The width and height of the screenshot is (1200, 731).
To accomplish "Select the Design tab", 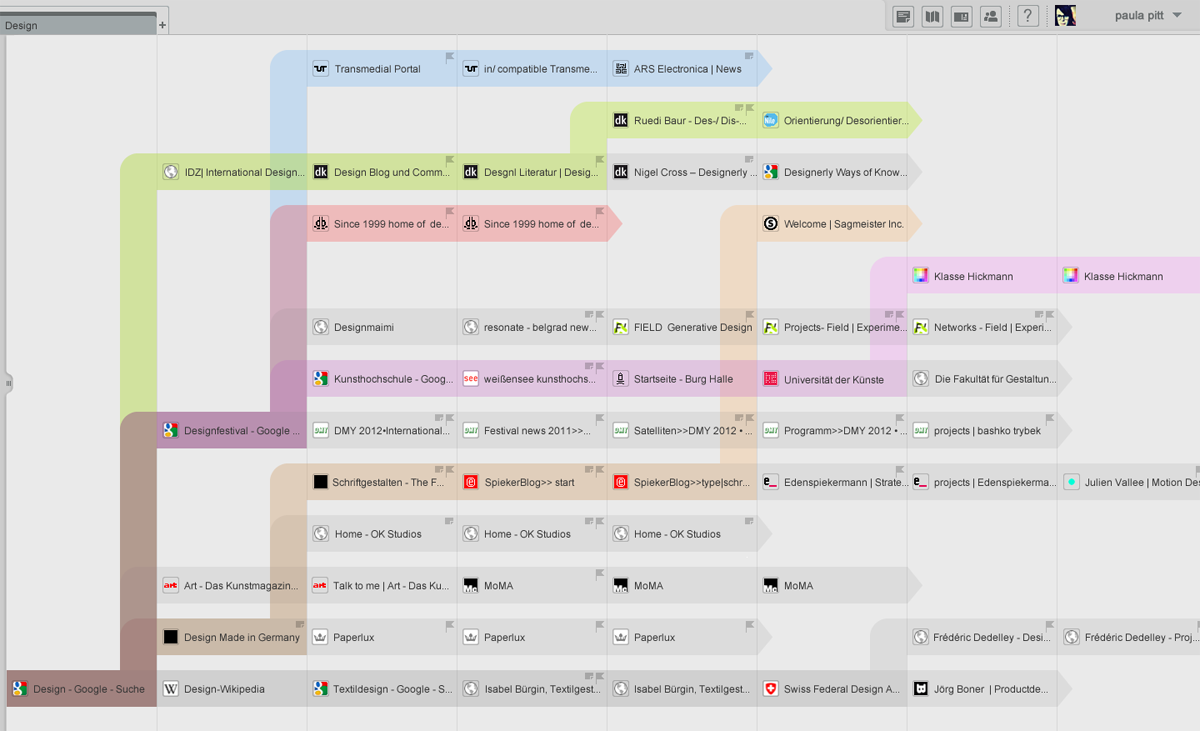I will [78, 24].
